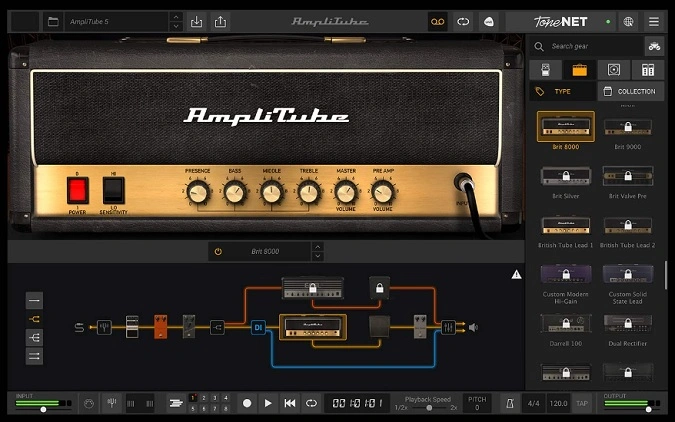Click the gear shop icon beside search
Viewport: 675px width, 422px height.
tap(654, 46)
